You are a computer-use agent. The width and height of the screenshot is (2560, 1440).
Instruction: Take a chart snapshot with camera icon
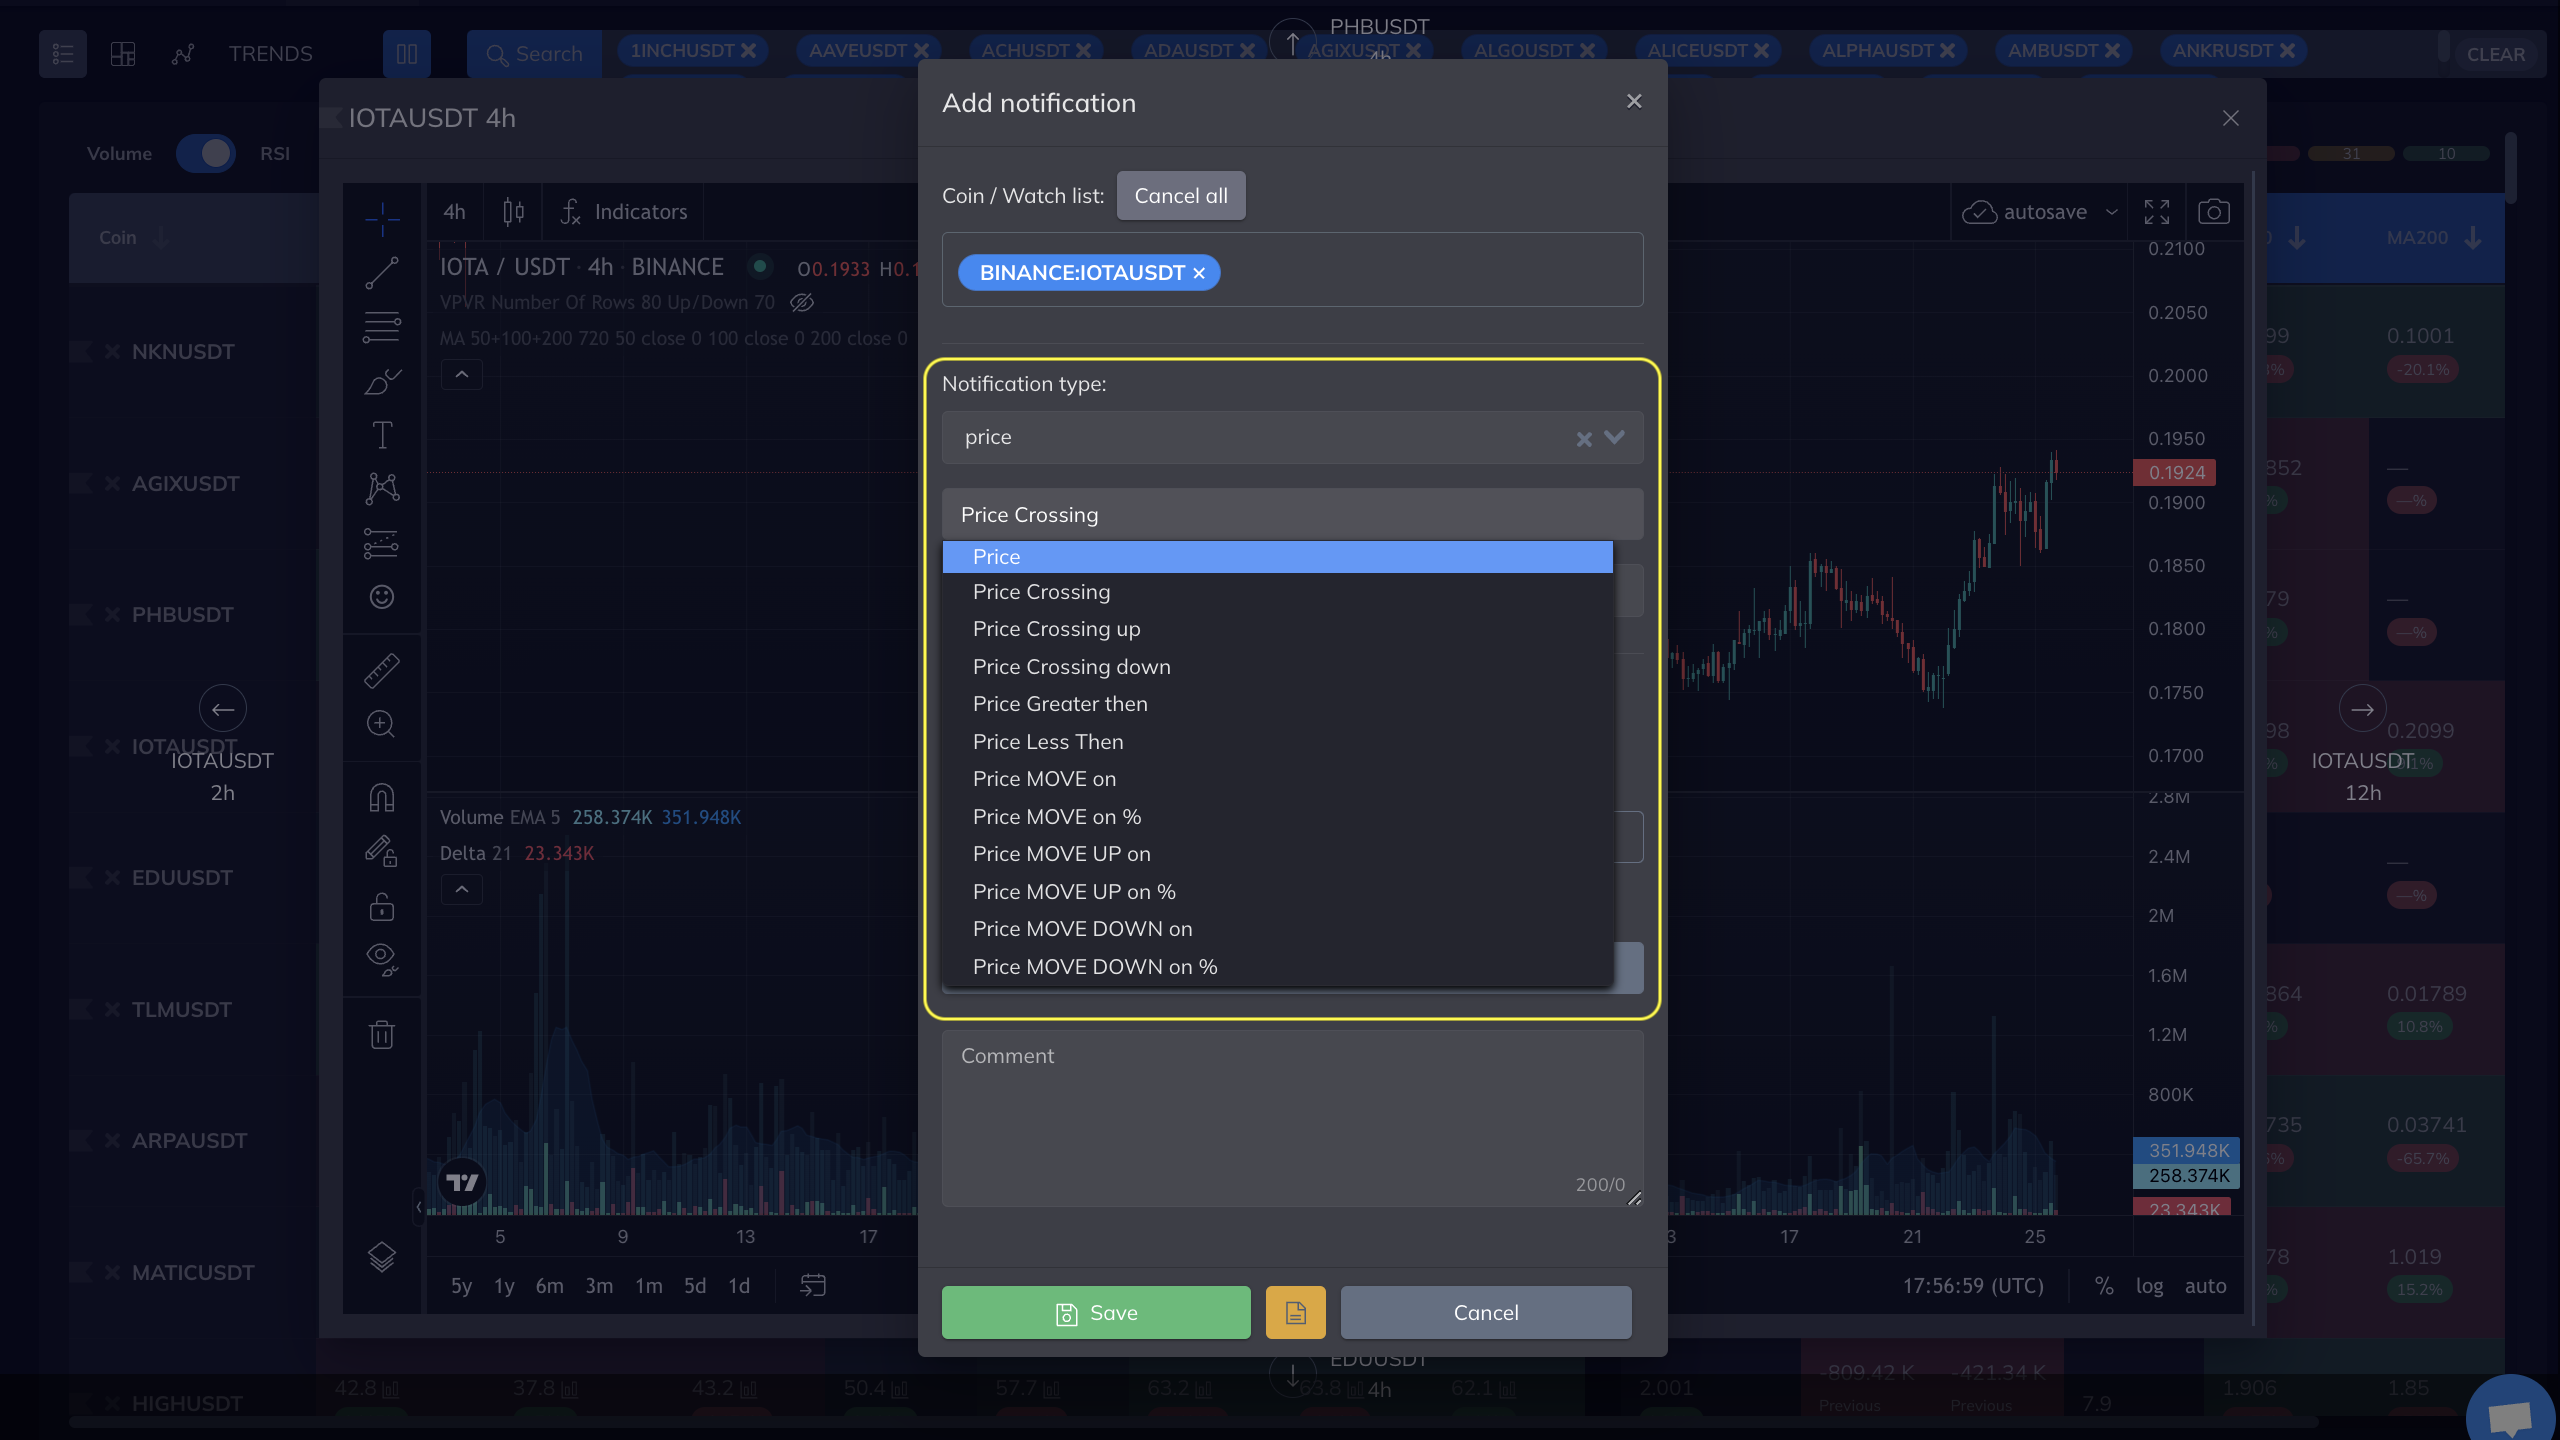(x=2213, y=212)
